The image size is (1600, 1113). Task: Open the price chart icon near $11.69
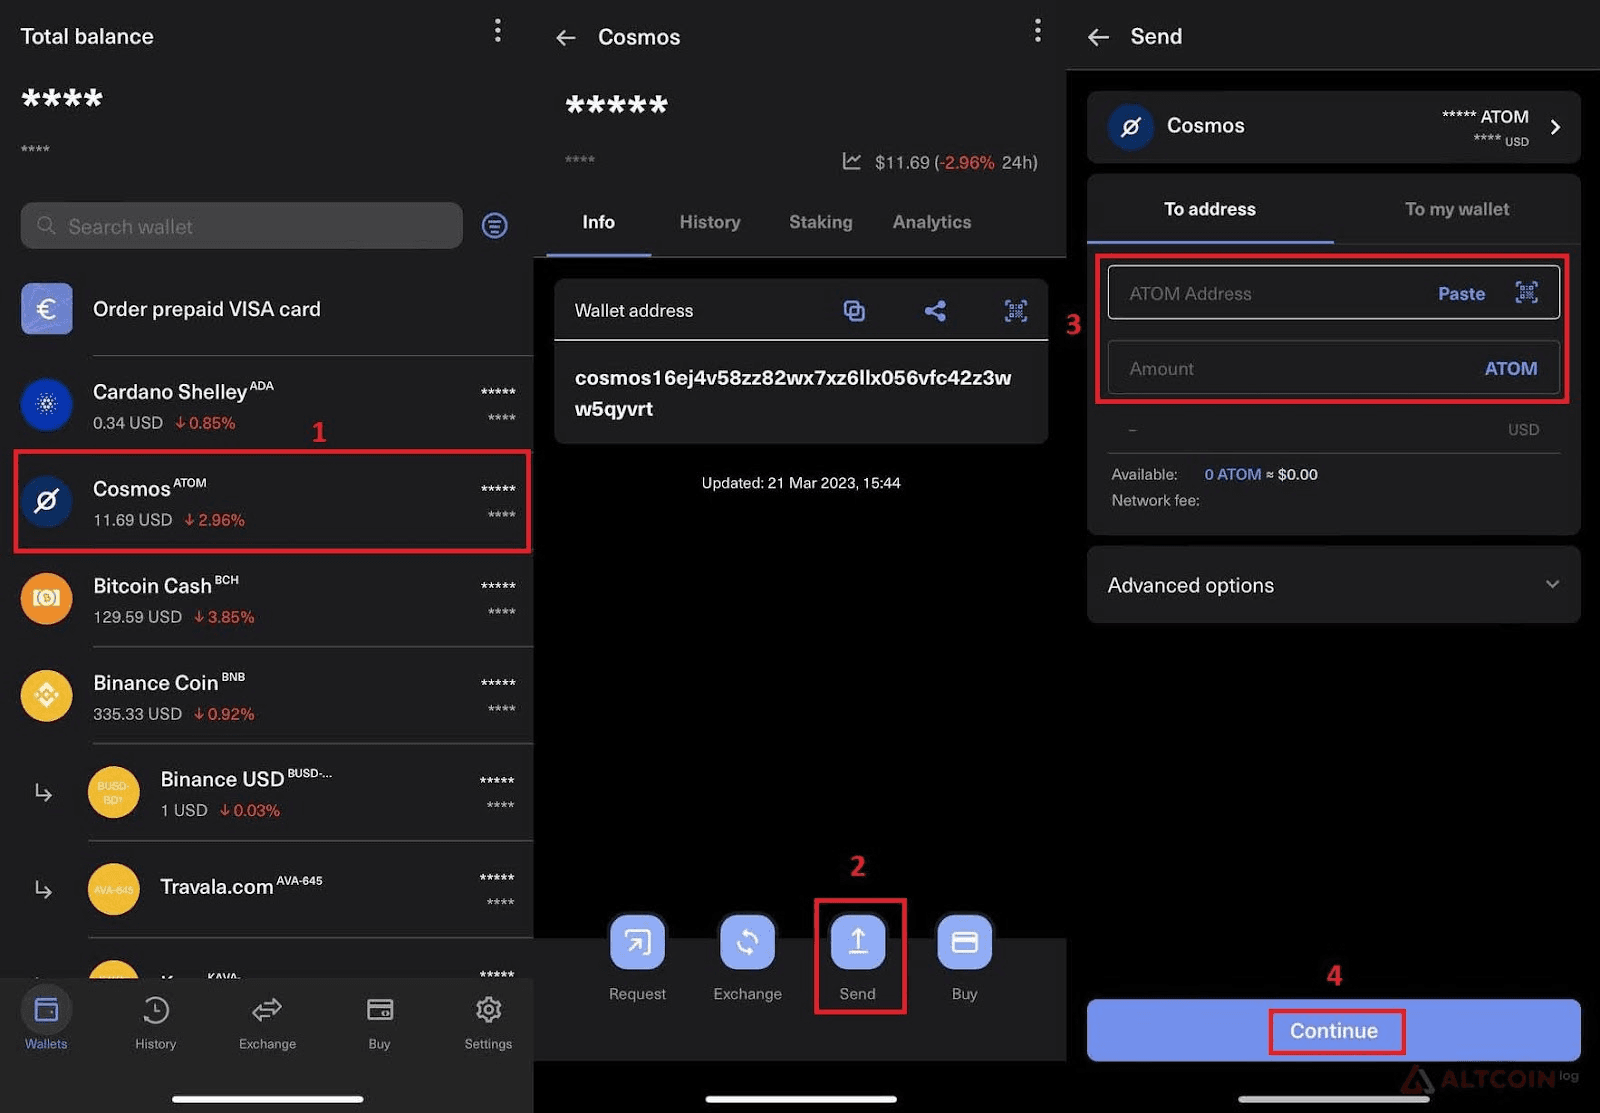(x=852, y=161)
